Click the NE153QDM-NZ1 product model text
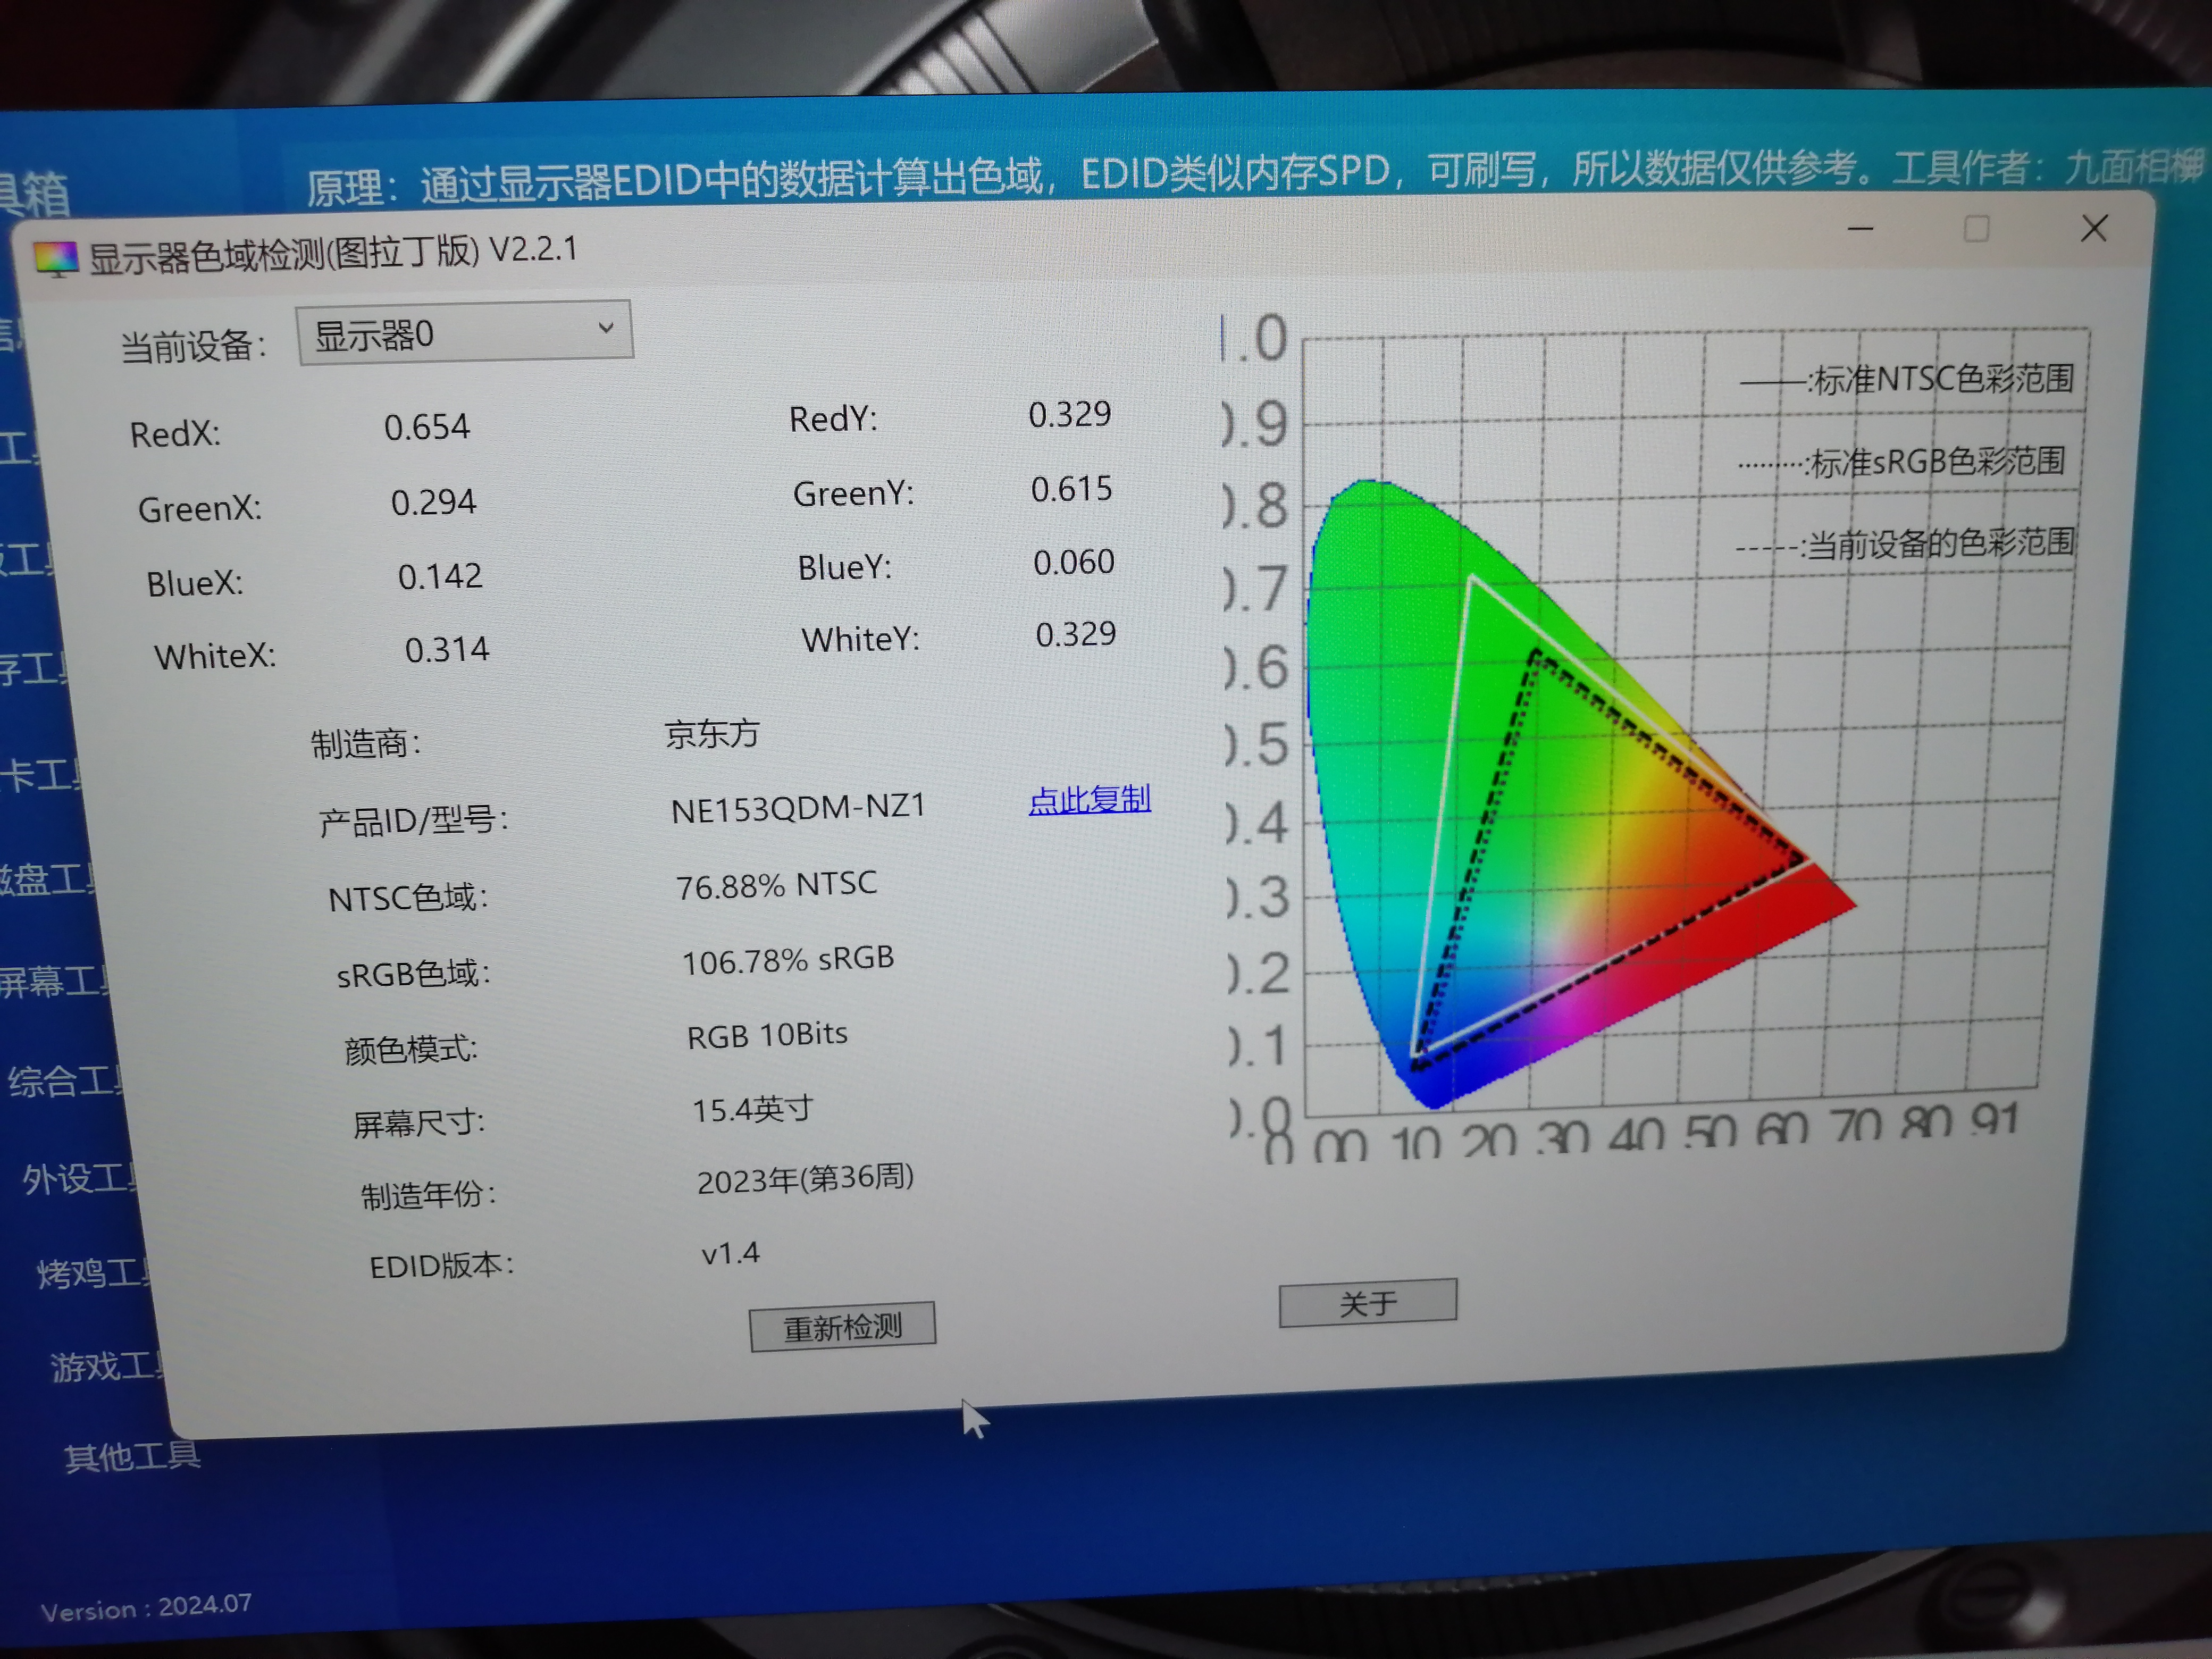Viewport: 2212px width, 1659px height. (x=798, y=807)
